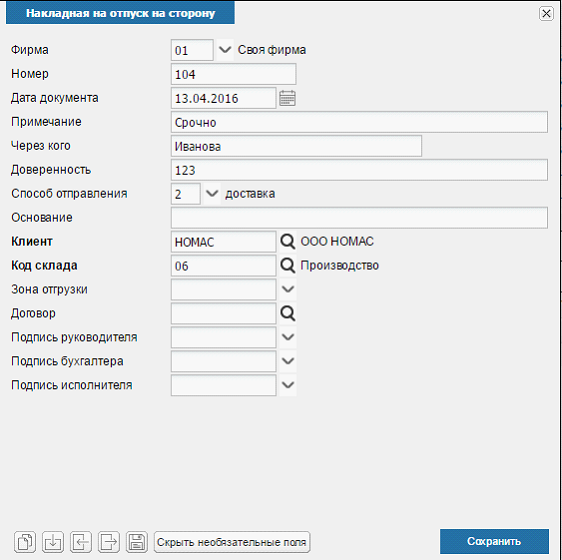Click the floppy disk save icon
562x560 pixels.
coord(137,541)
